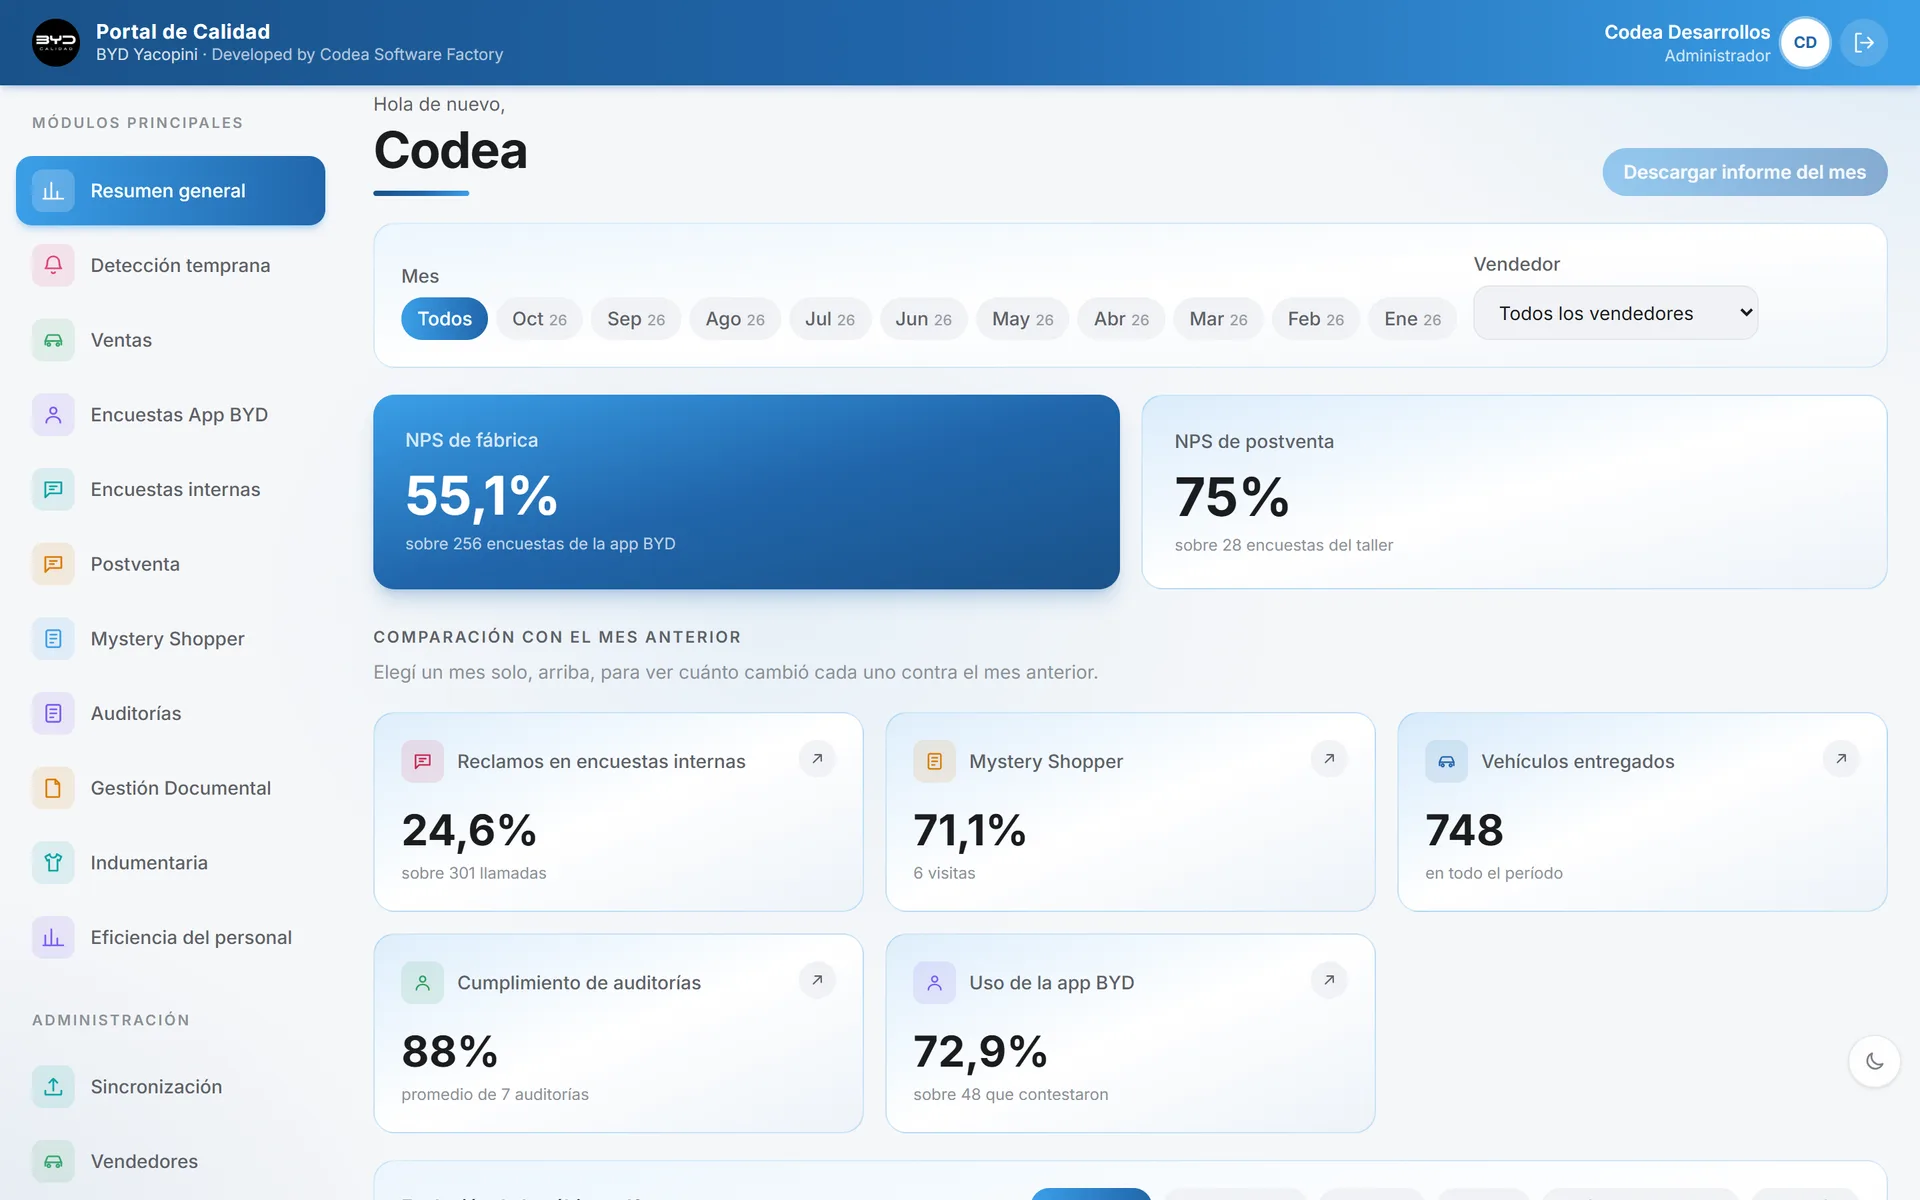Click the Vehículos entregados card car icon
This screenshot has width=1920, height=1200.
(x=1446, y=762)
